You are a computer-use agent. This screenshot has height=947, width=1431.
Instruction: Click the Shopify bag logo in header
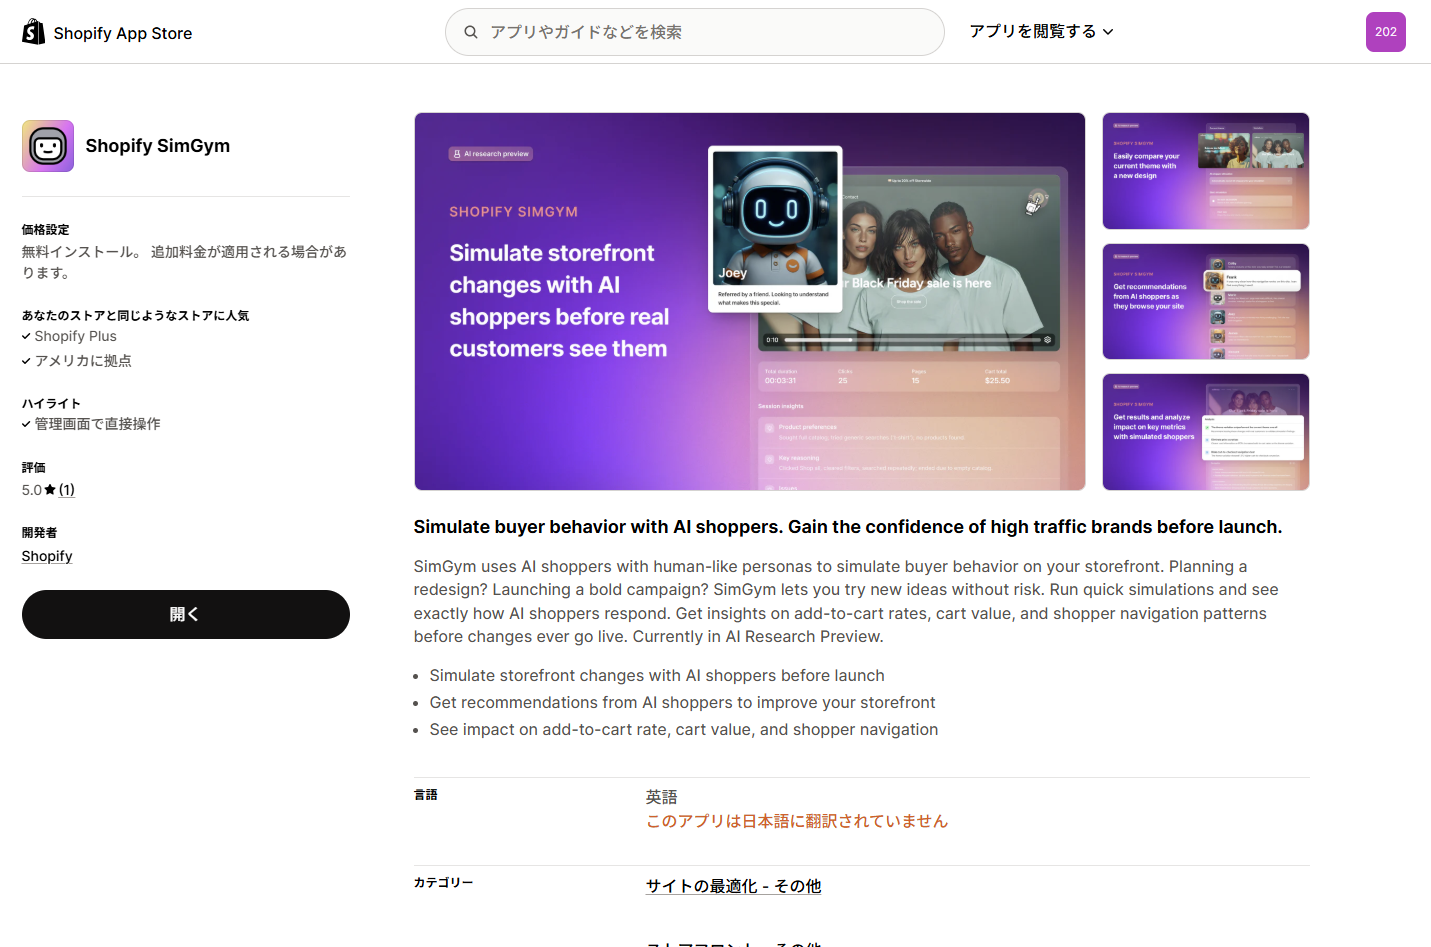pos(34,32)
